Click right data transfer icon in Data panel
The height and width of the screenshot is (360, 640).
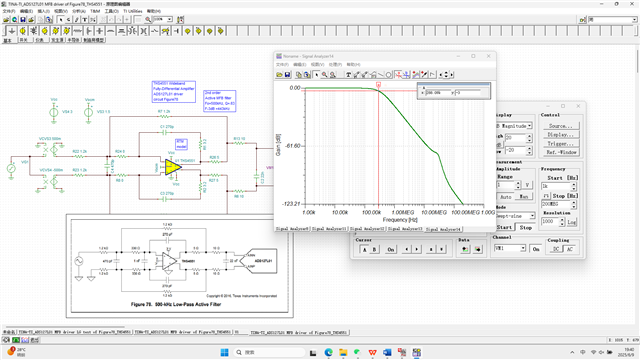tap(478, 249)
